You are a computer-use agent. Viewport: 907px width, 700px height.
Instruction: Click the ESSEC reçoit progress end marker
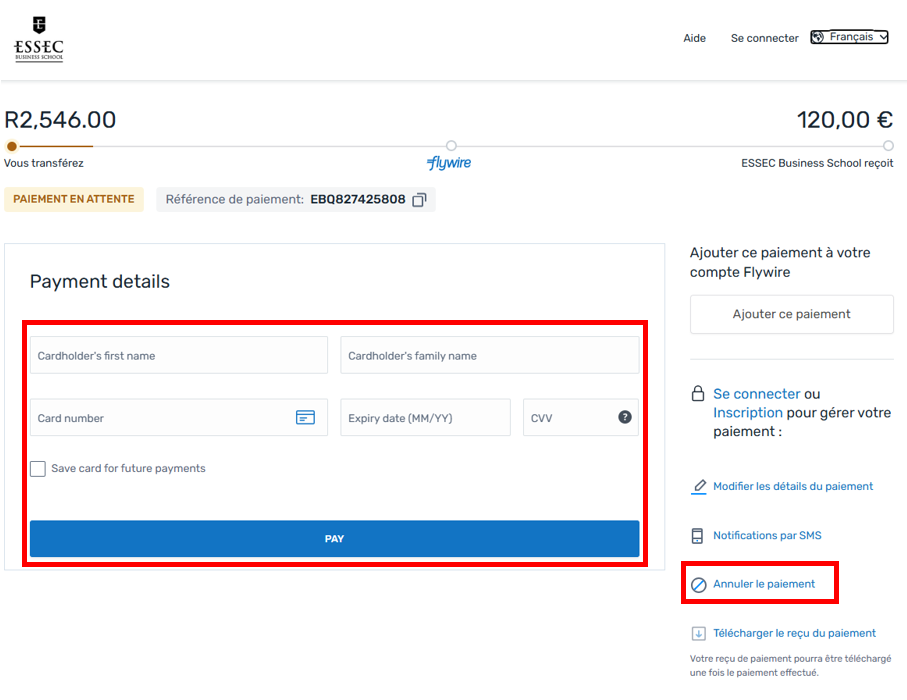[888, 145]
